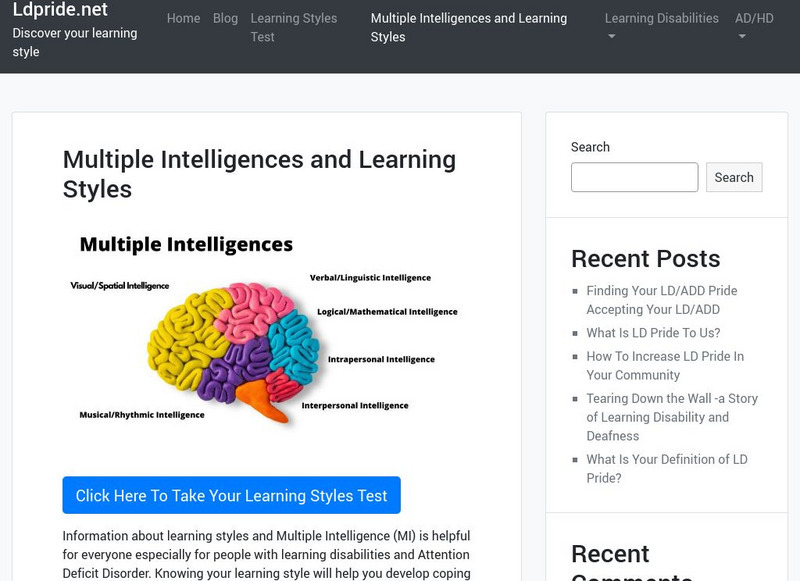Open What Is Your Definition of LD Pride
This screenshot has height=581, width=800.
666,468
